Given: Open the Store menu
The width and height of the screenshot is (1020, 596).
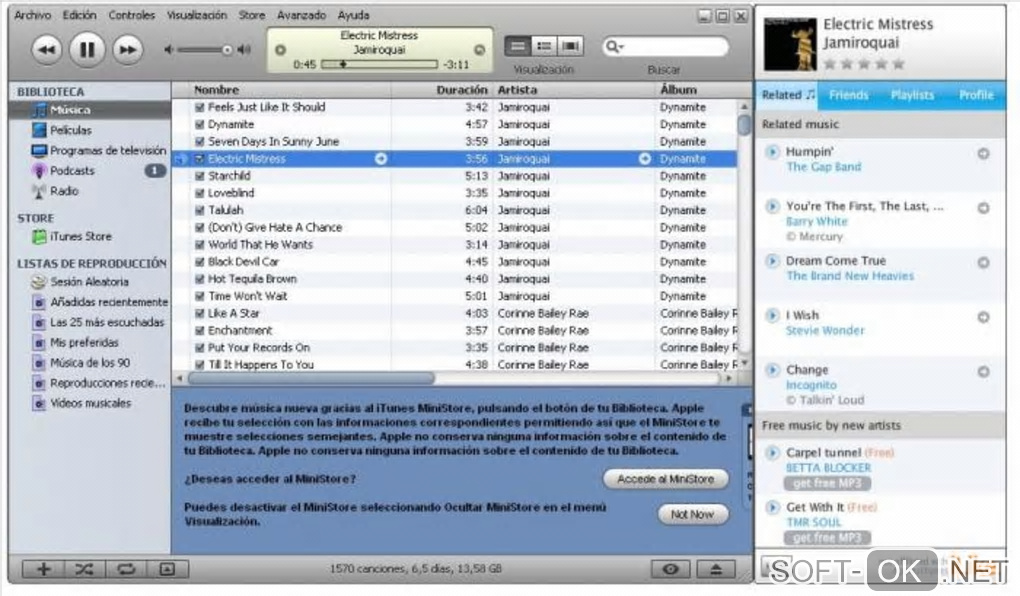Looking at the screenshot, I should pyautogui.click(x=252, y=14).
